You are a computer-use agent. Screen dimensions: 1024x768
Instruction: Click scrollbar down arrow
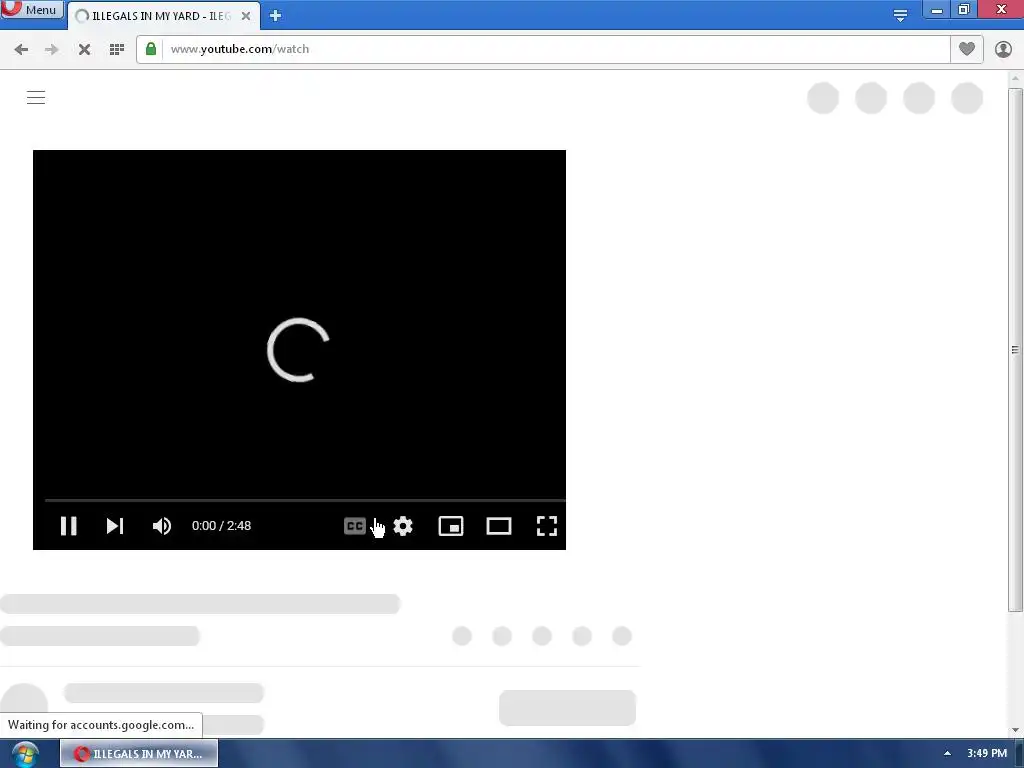pos(1015,730)
